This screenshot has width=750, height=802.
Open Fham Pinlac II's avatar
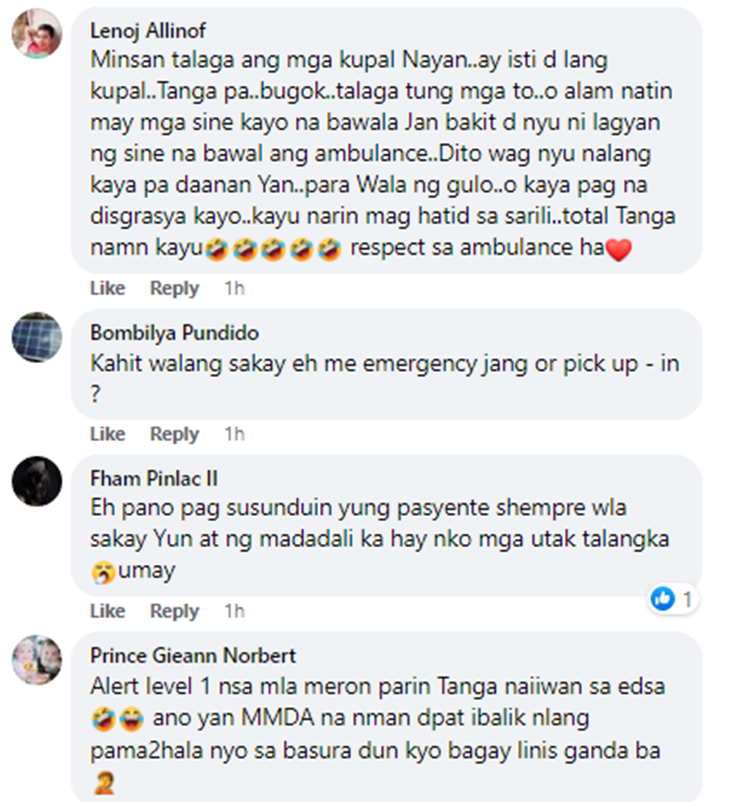[37, 481]
